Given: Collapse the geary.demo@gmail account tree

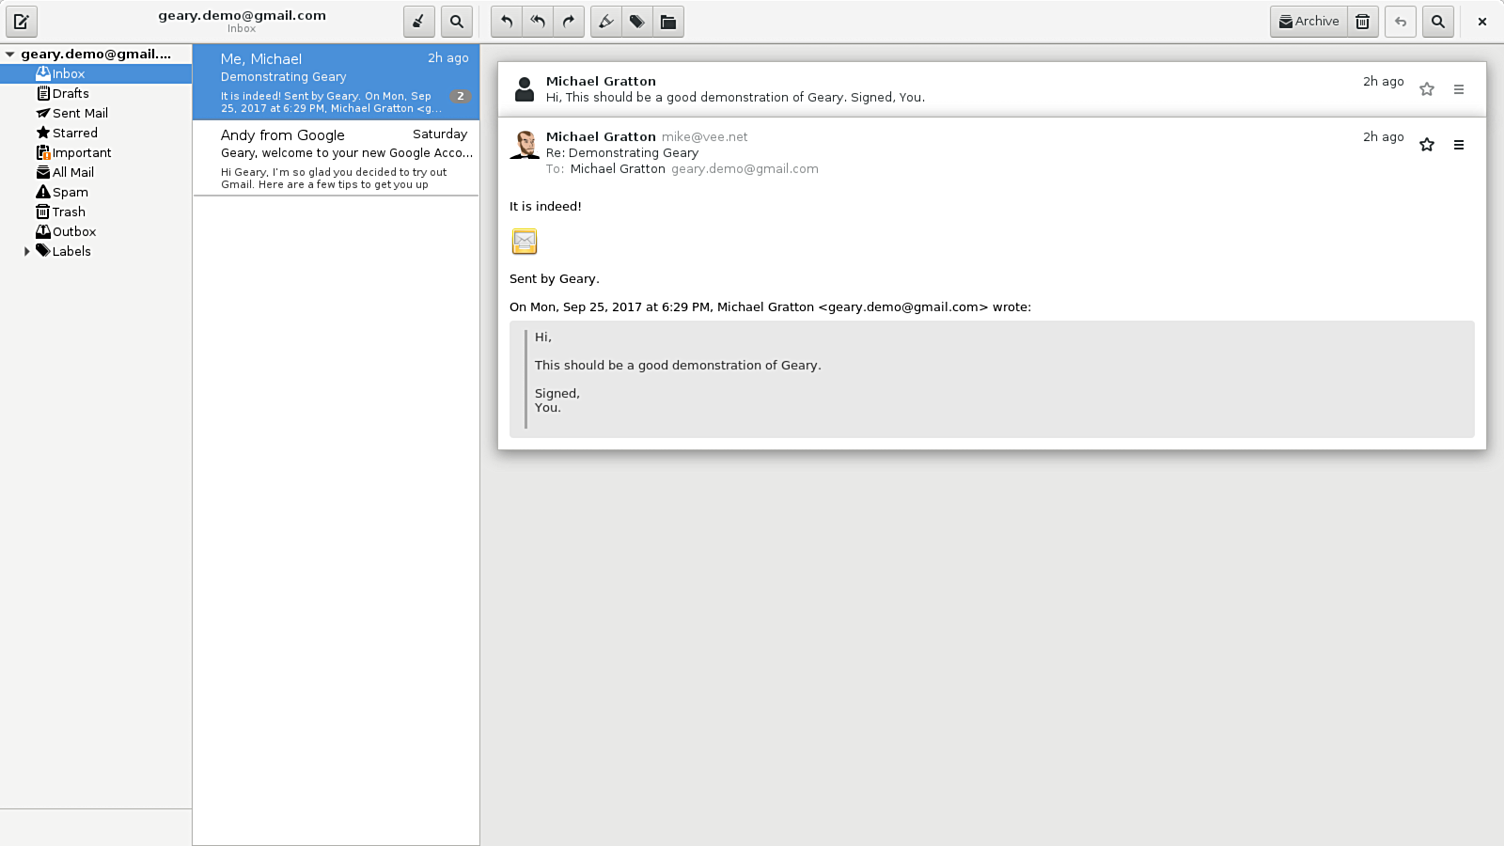Looking at the screenshot, I should [10, 54].
